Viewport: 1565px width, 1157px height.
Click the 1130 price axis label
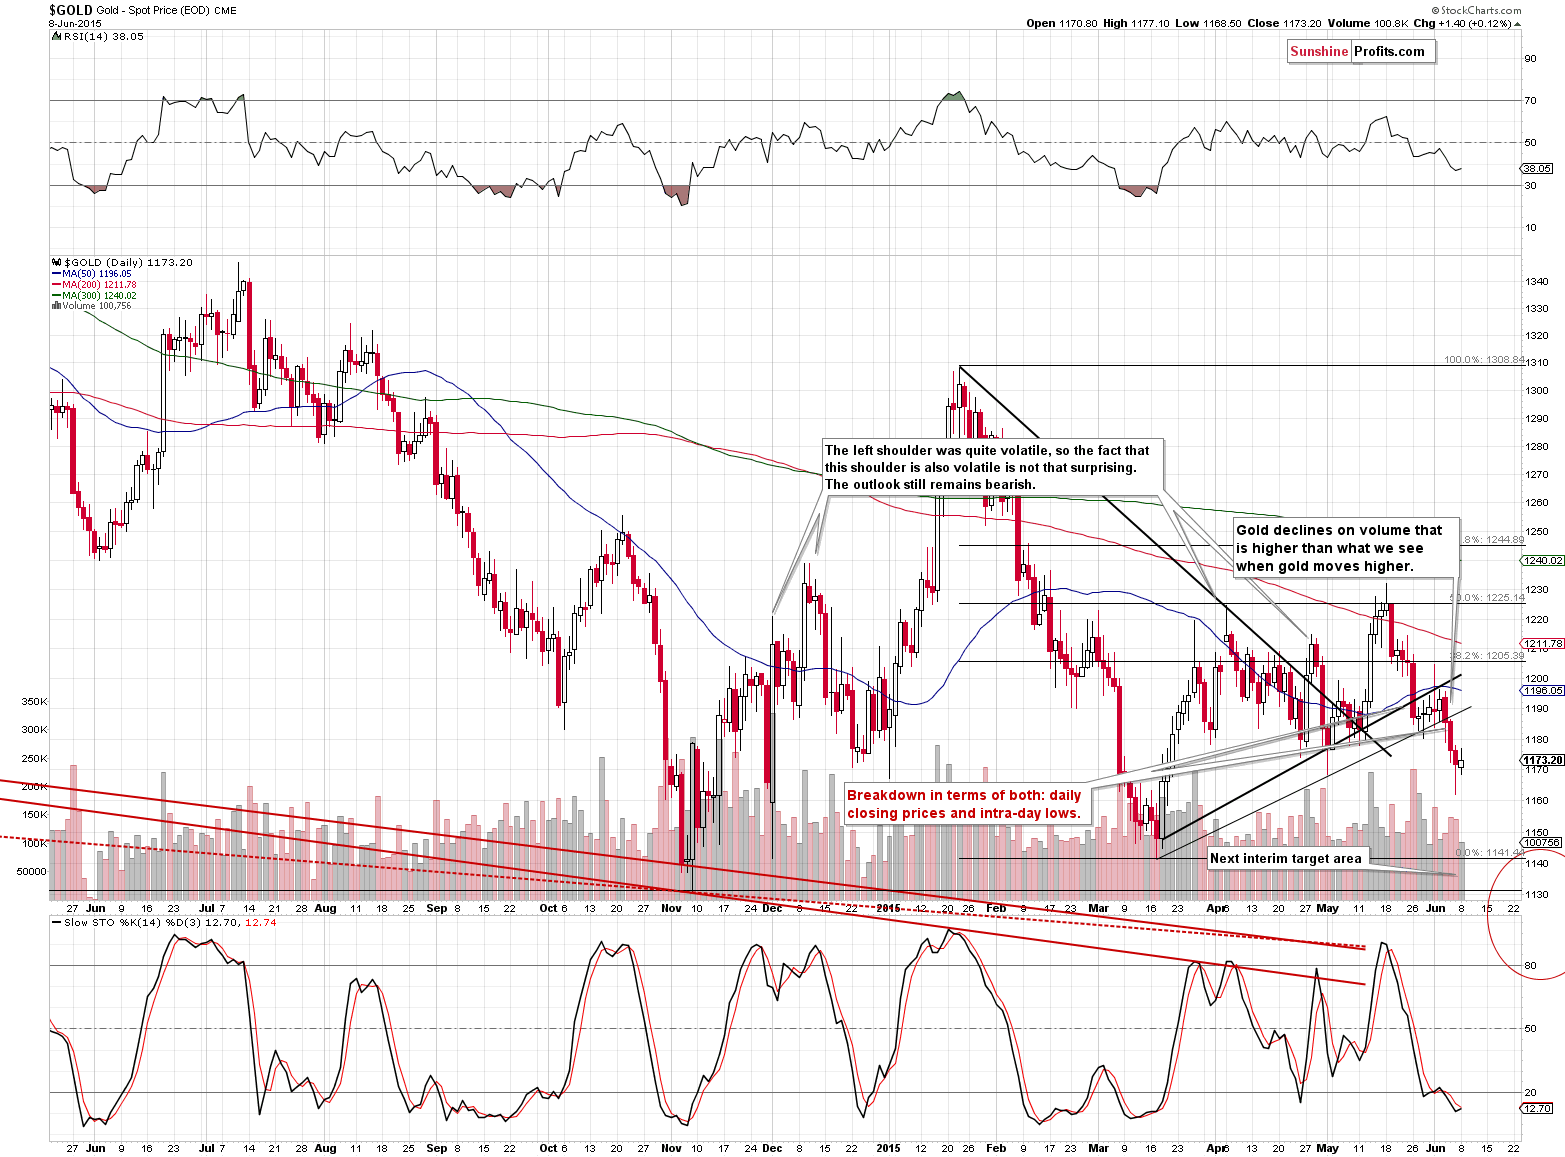1537,894
